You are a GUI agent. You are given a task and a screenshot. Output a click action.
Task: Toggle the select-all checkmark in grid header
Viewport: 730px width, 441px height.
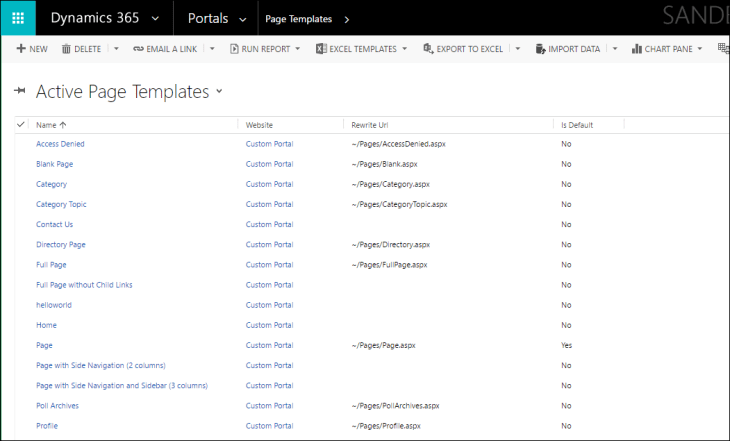[21, 125]
